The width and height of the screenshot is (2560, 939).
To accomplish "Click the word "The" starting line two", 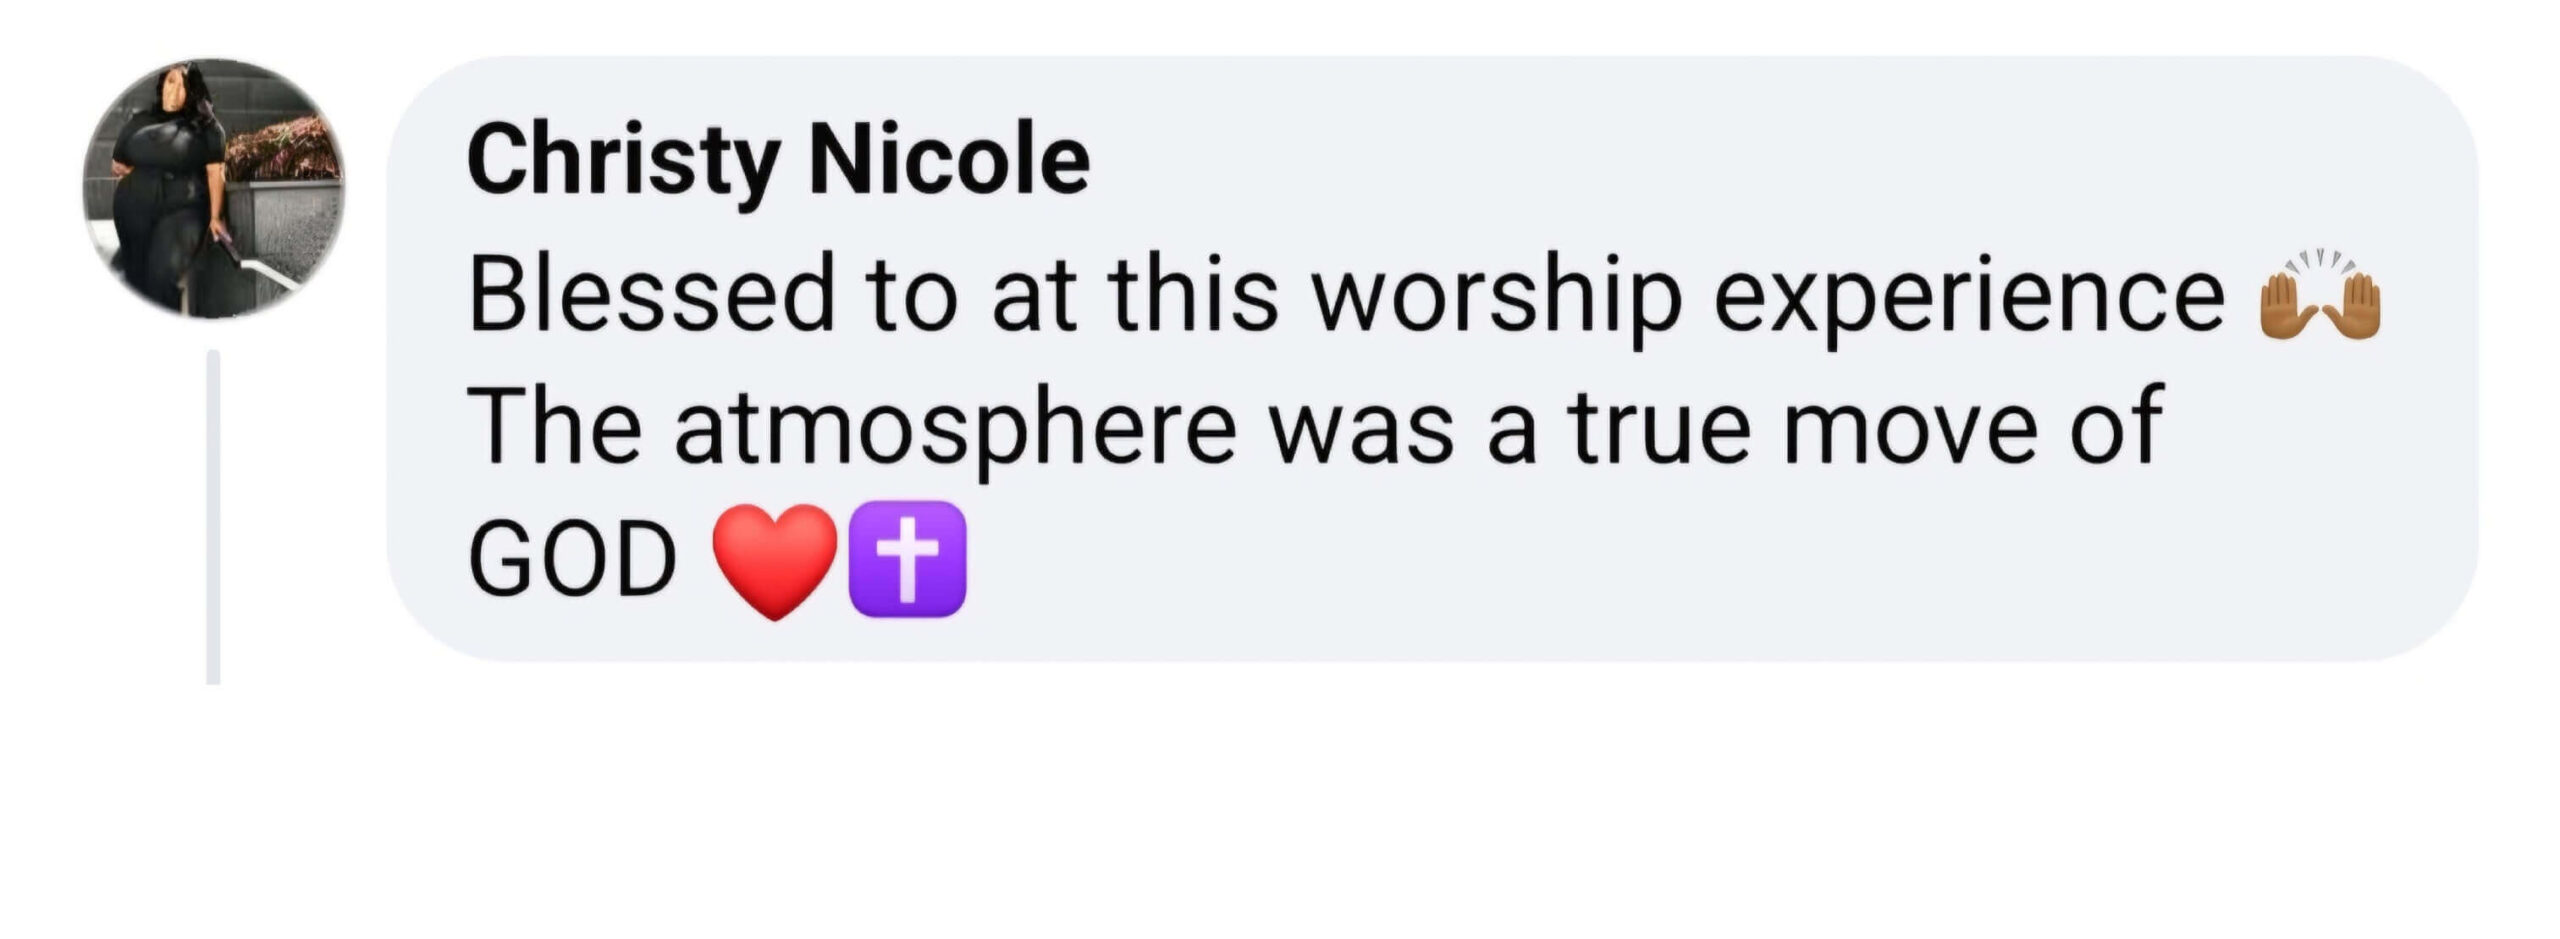I will 554,428.
